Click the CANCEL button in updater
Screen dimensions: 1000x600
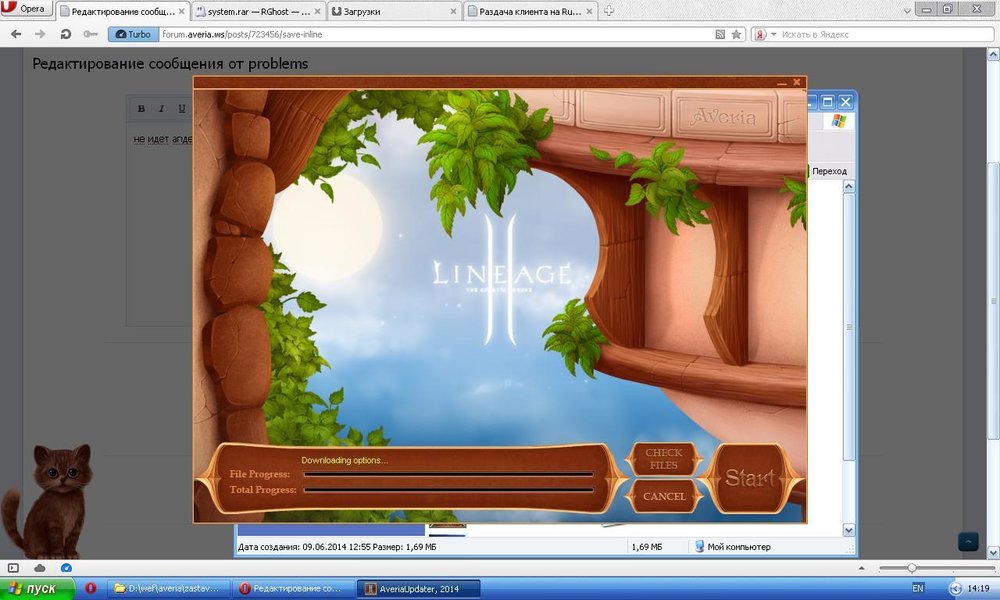664,496
